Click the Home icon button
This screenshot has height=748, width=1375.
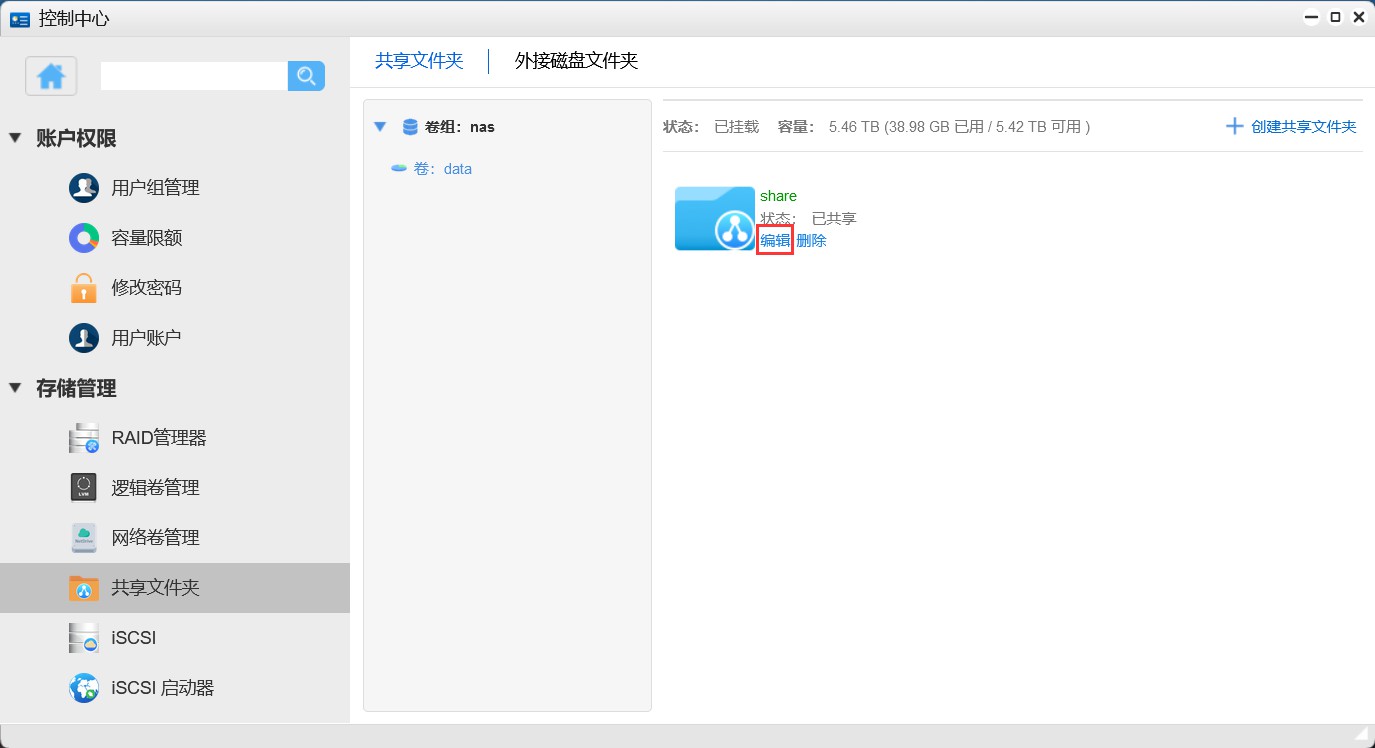click(51, 76)
